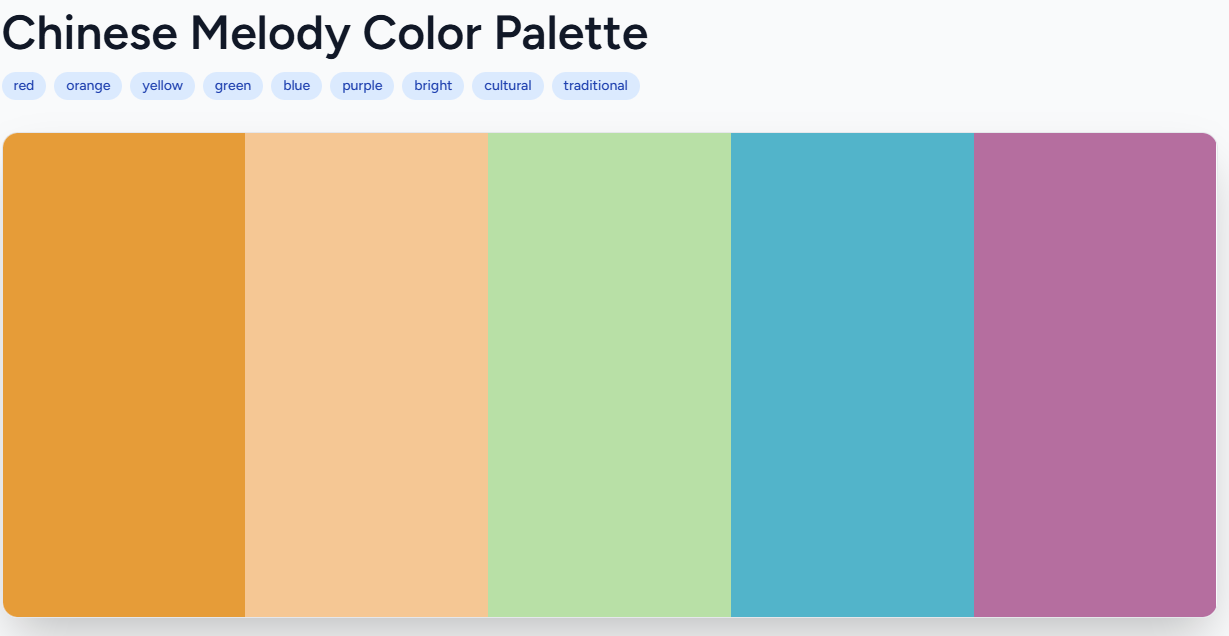Click the purple tag
The image size is (1229, 636).
[362, 86]
